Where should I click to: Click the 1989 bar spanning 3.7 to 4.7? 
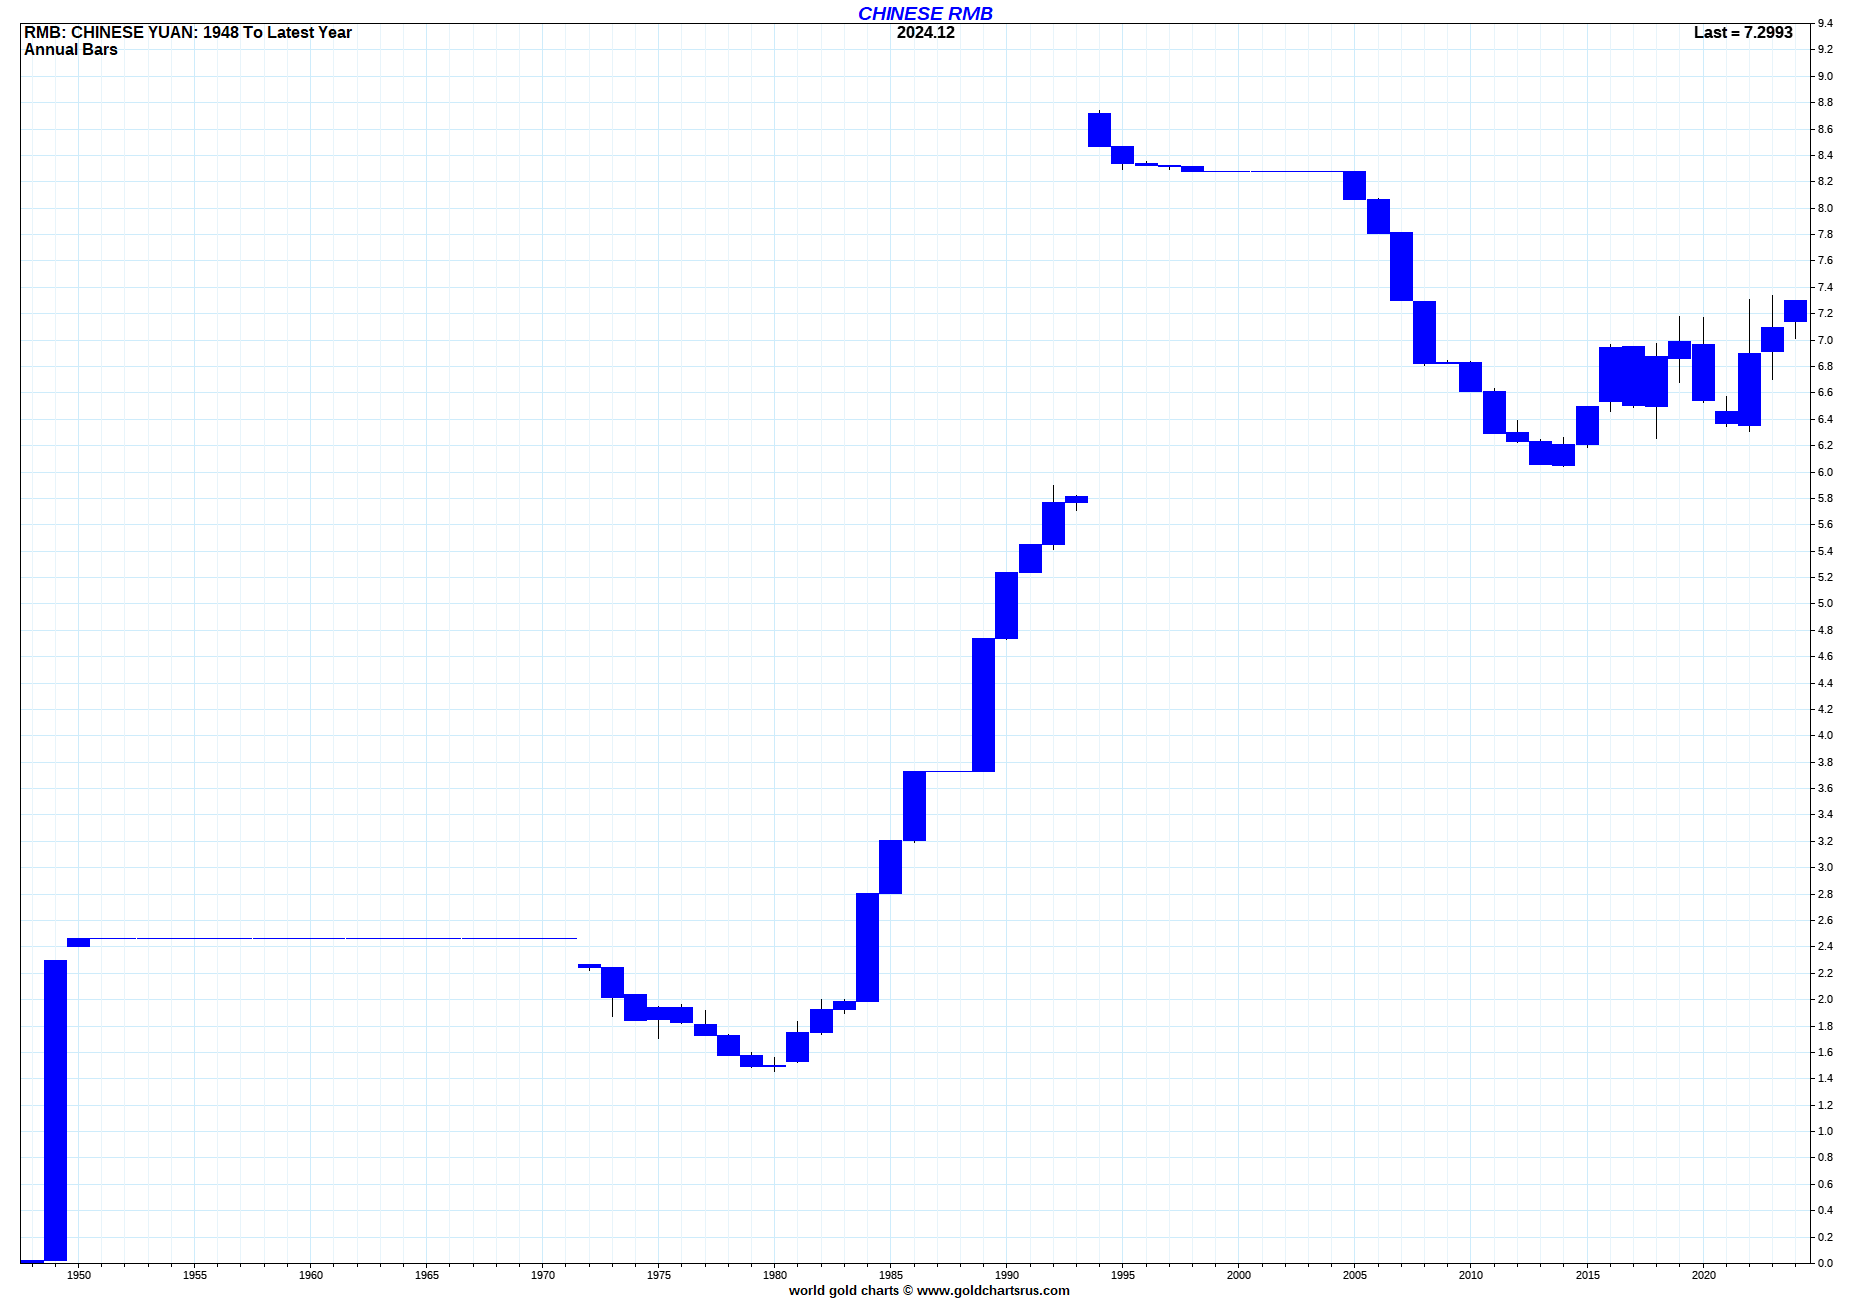[983, 705]
